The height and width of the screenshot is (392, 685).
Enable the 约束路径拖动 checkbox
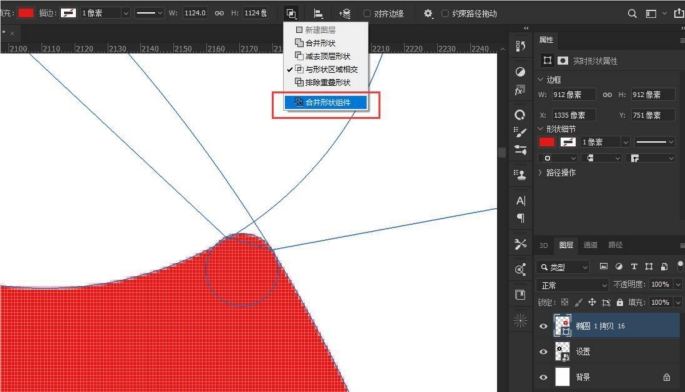coord(445,14)
